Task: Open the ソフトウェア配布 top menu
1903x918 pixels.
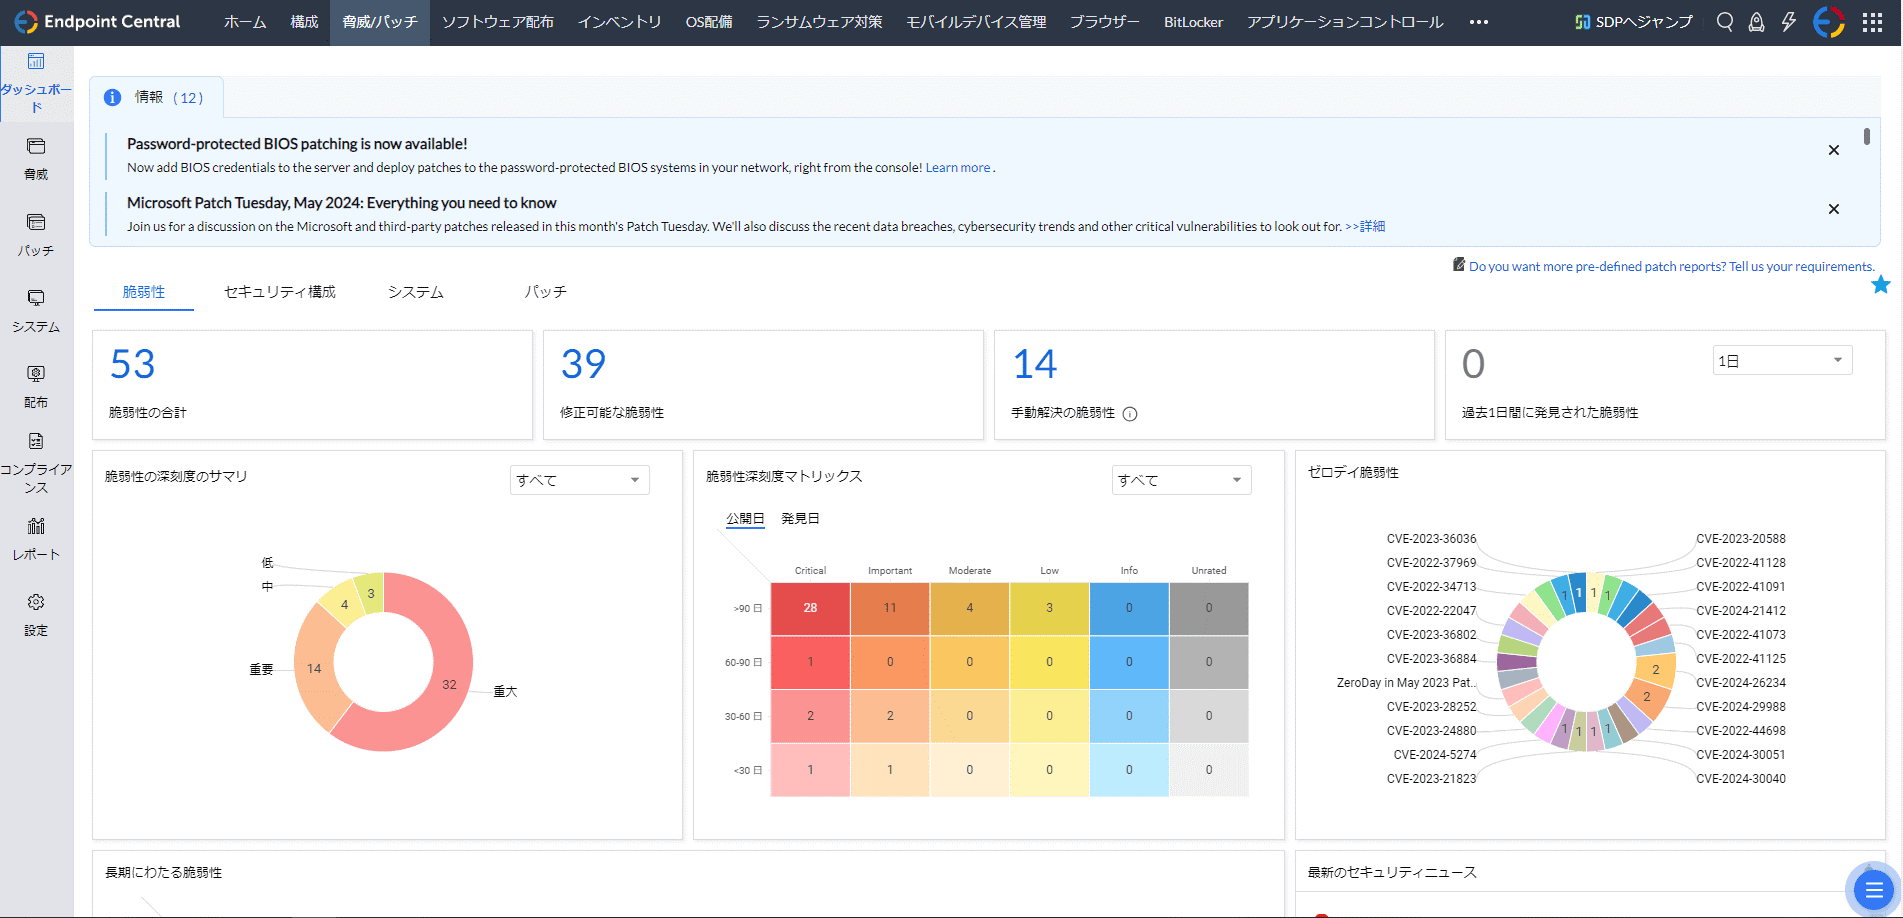Action: point(497,22)
